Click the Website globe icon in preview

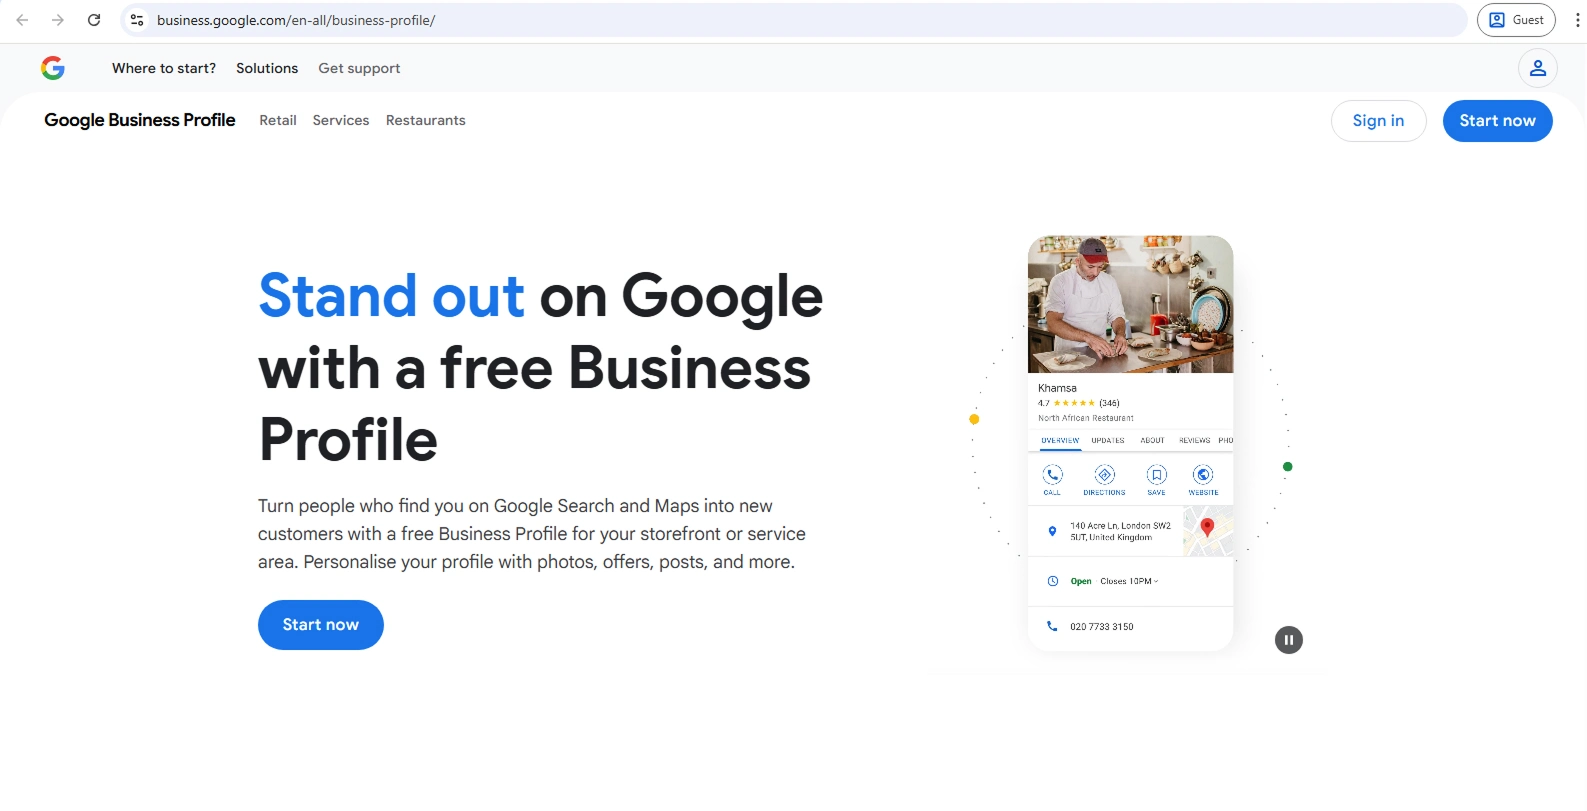pyautogui.click(x=1203, y=475)
